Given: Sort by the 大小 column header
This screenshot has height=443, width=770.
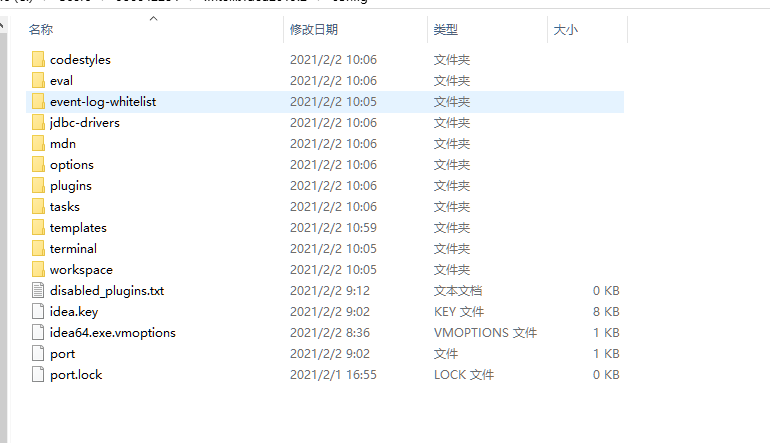Looking at the screenshot, I should point(565,29).
